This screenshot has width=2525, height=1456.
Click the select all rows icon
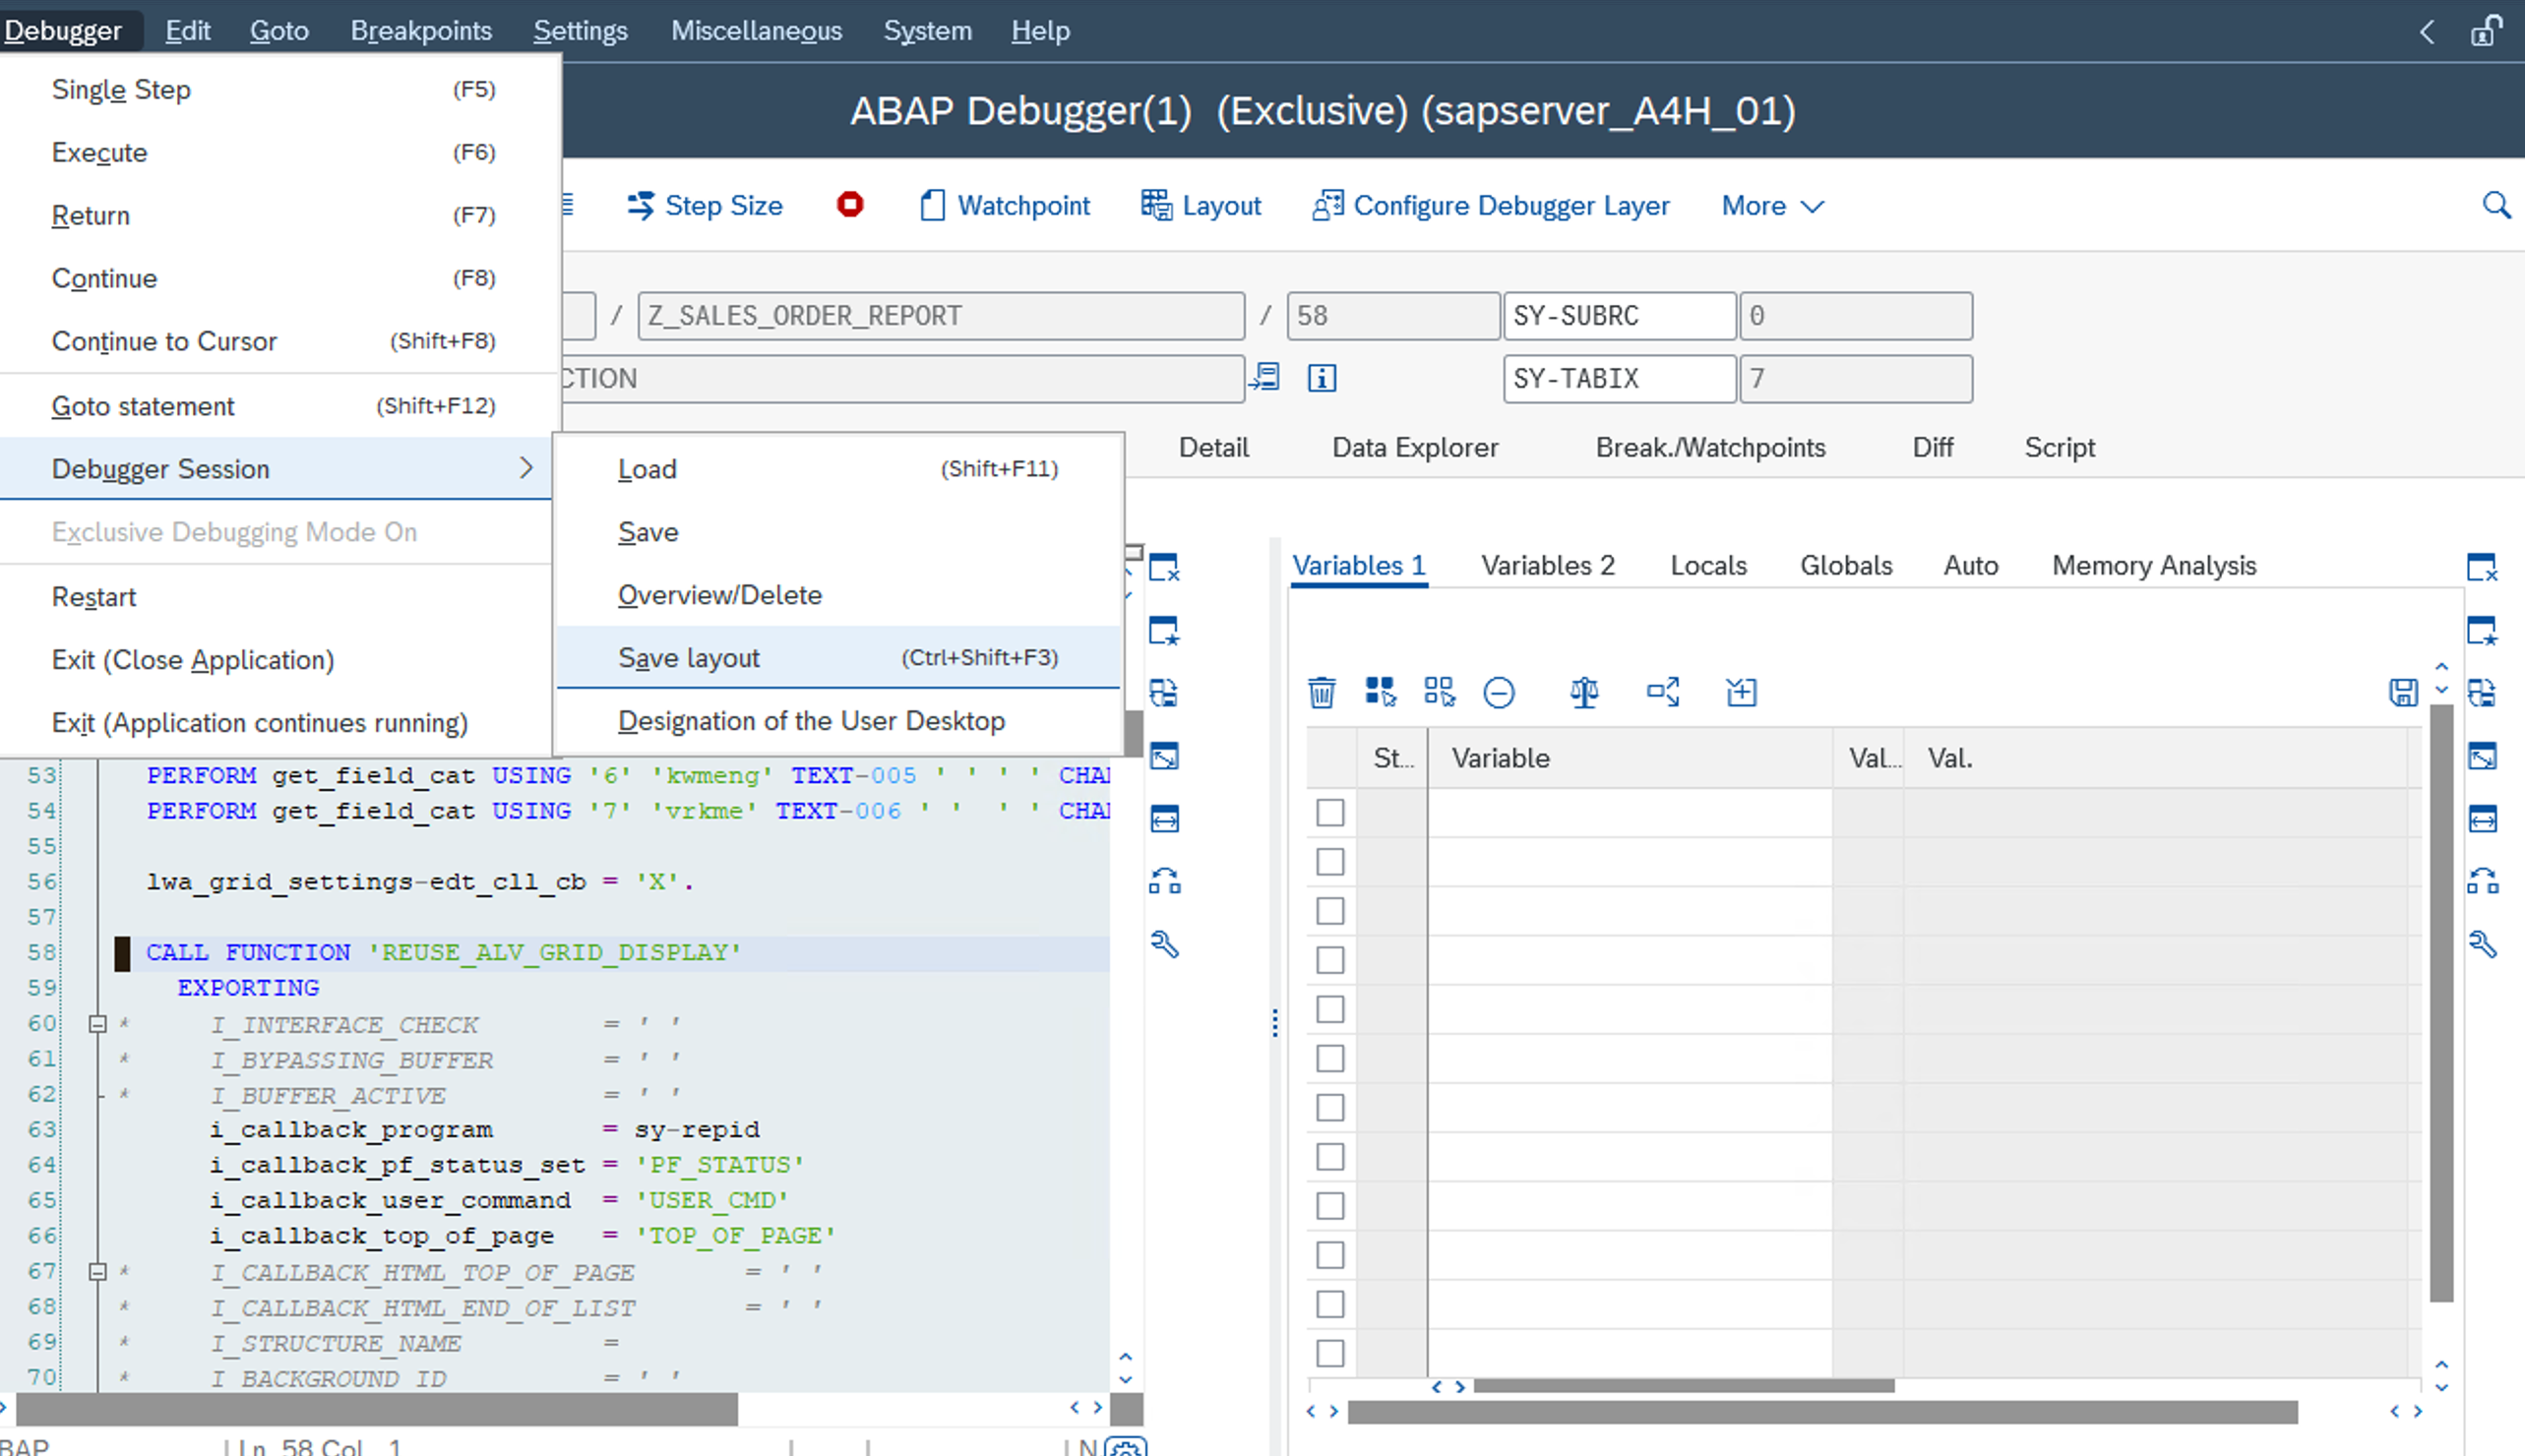[1381, 692]
